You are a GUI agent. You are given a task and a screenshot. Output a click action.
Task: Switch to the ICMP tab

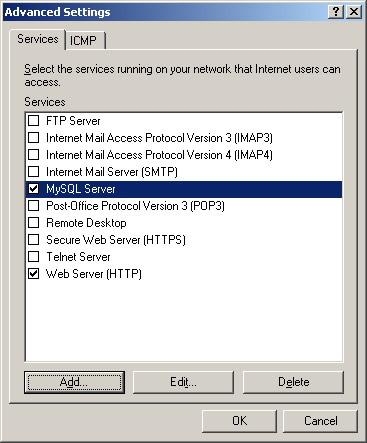click(x=85, y=41)
